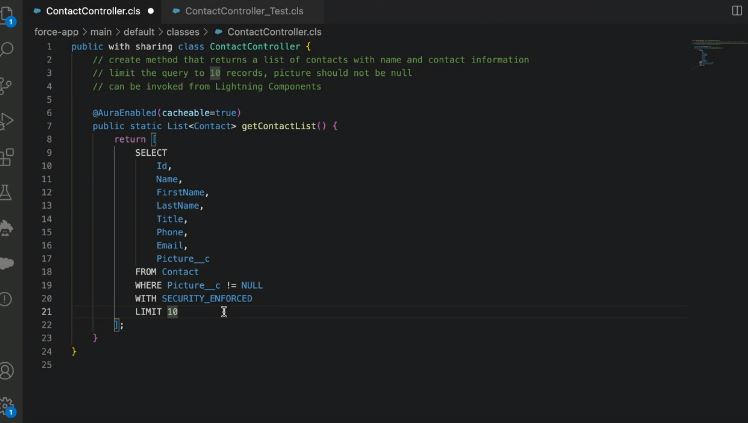Image resolution: width=748 pixels, height=423 pixels.
Task: Open the Accounts profile icon
Action: (x=7, y=371)
